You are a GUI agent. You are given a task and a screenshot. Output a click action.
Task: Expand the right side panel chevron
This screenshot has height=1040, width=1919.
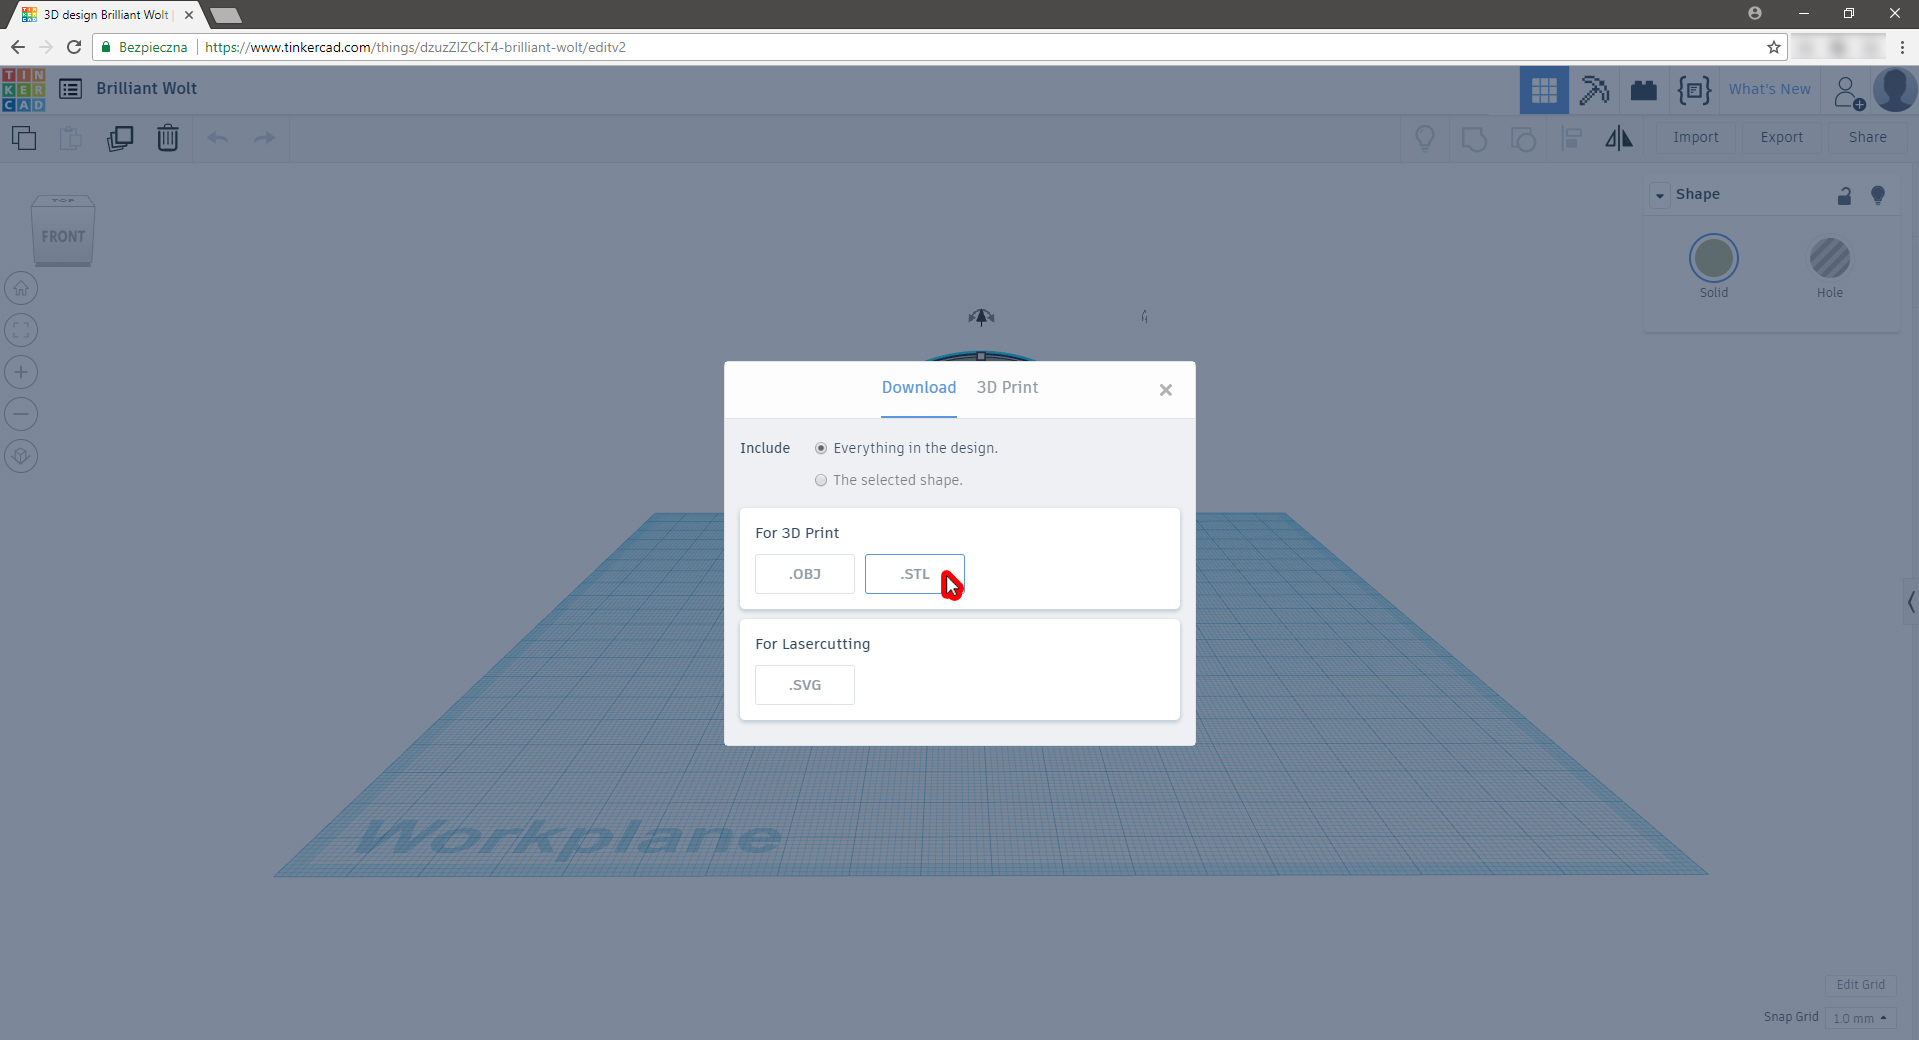(x=1910, y=602)
